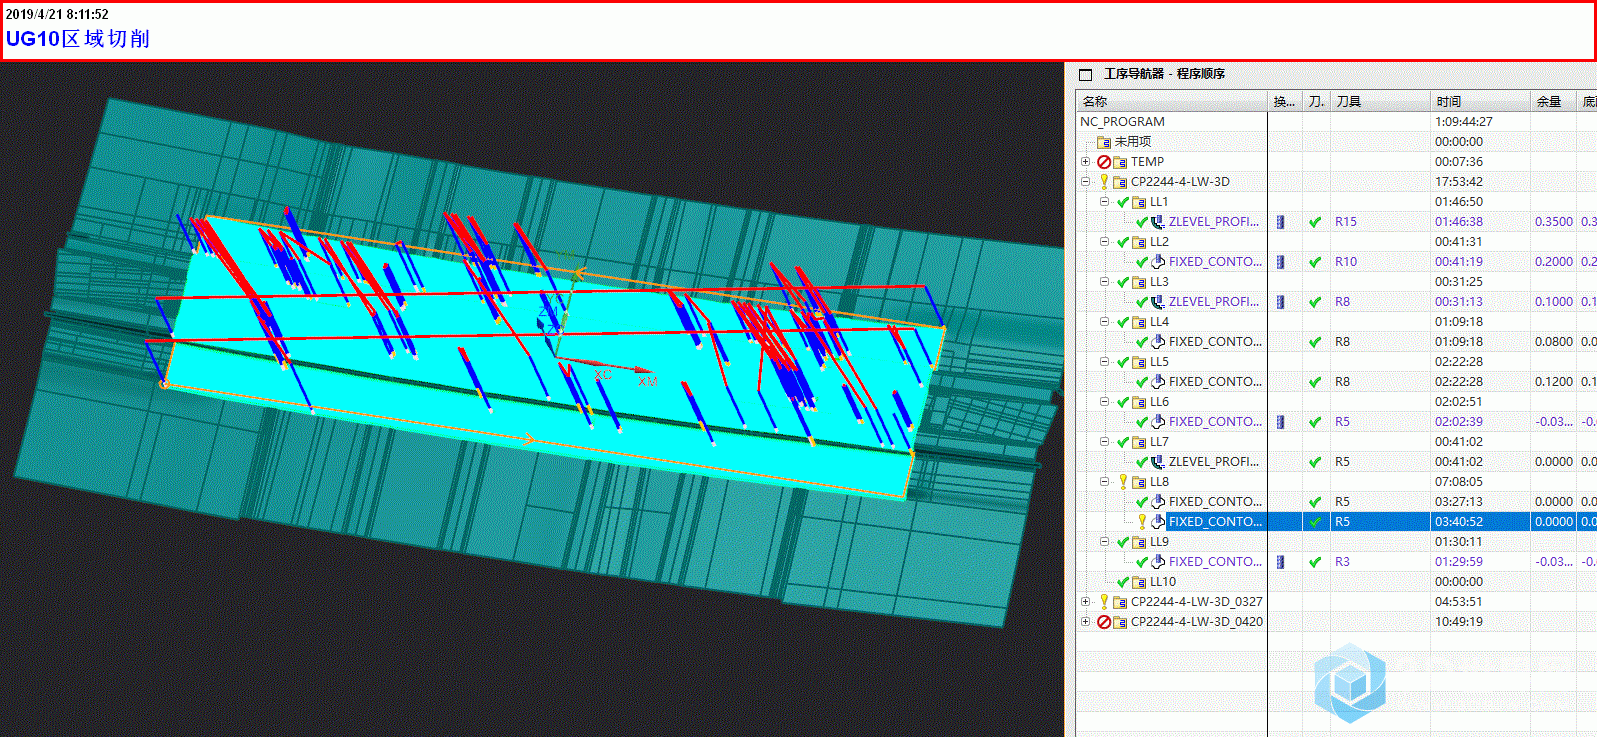Click the green check status icon beside LL10
The height and width of the screenshot is (737, 1597).
(1123, 582)
